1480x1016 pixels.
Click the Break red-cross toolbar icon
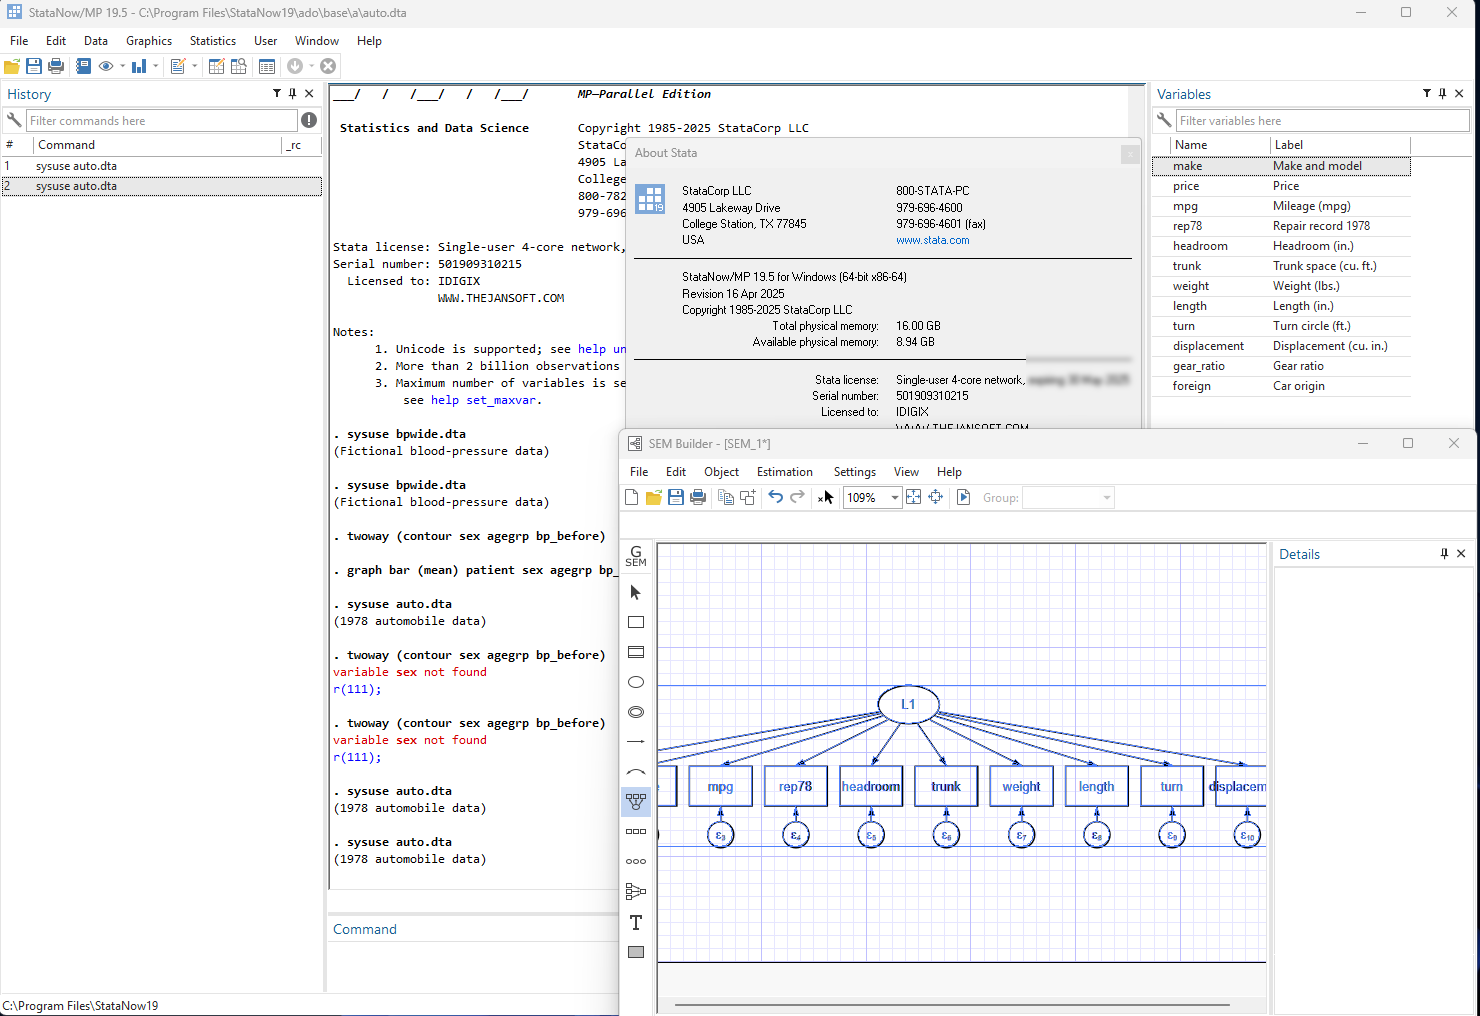[328, 66]
